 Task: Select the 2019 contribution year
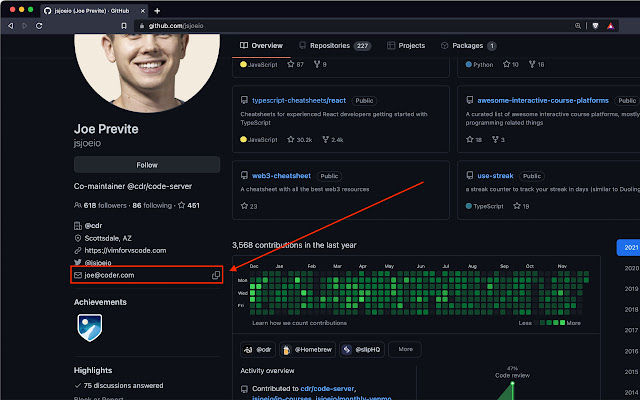click(631, 289)
